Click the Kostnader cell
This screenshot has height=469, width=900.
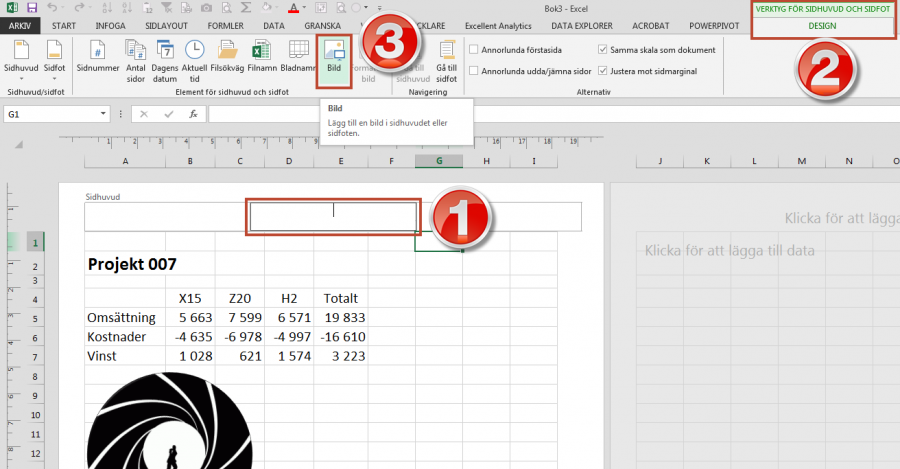[x=125, y=337]
